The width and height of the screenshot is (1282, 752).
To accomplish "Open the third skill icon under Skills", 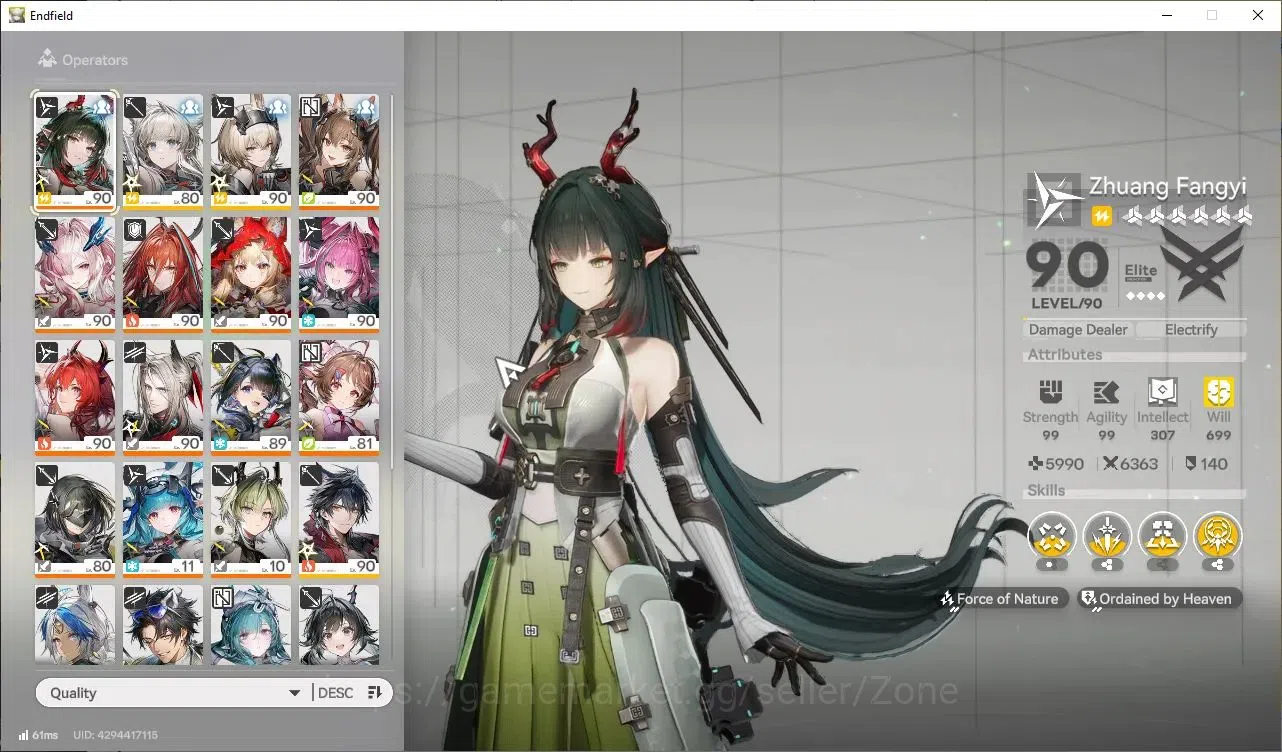I will 1163,536.
